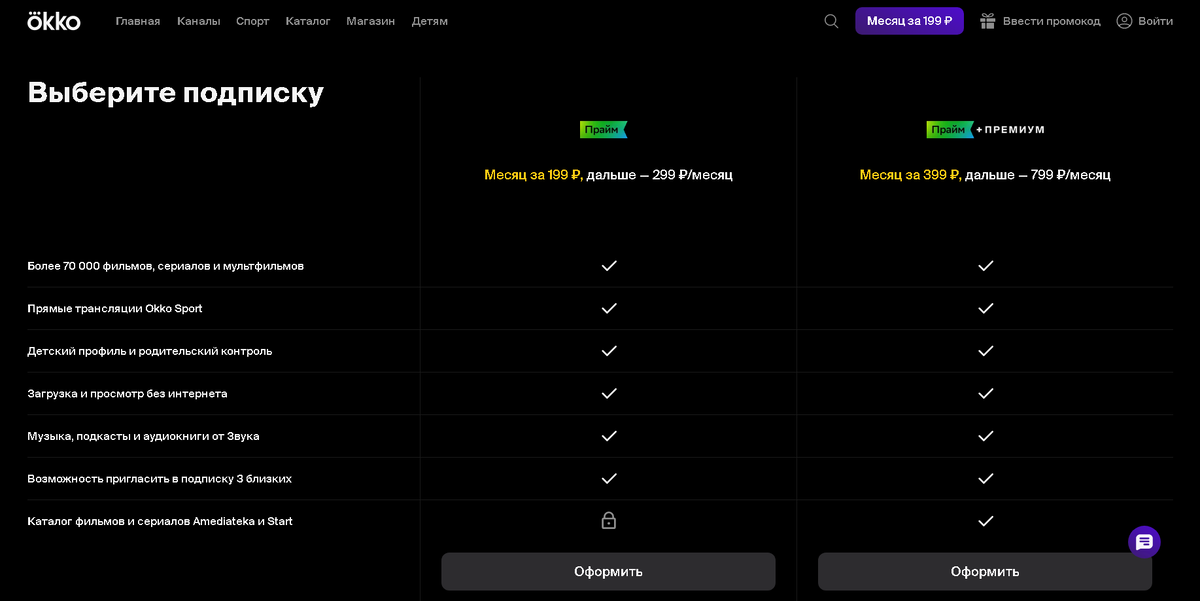The height and width of the screenshot is (601, 1200).
Task: Click Ввести промокод link
Action: pos(1052,21)
